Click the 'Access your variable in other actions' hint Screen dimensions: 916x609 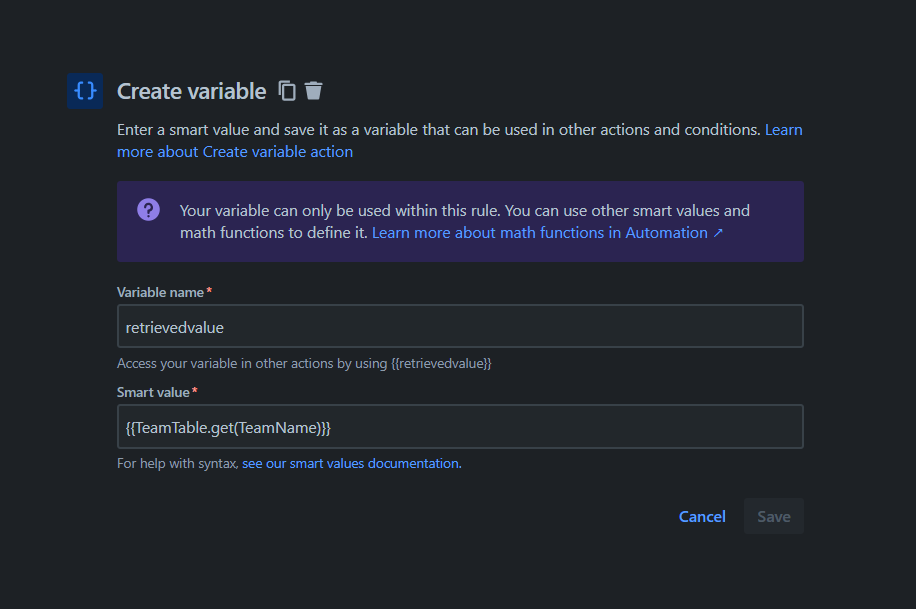coord(304,364)
